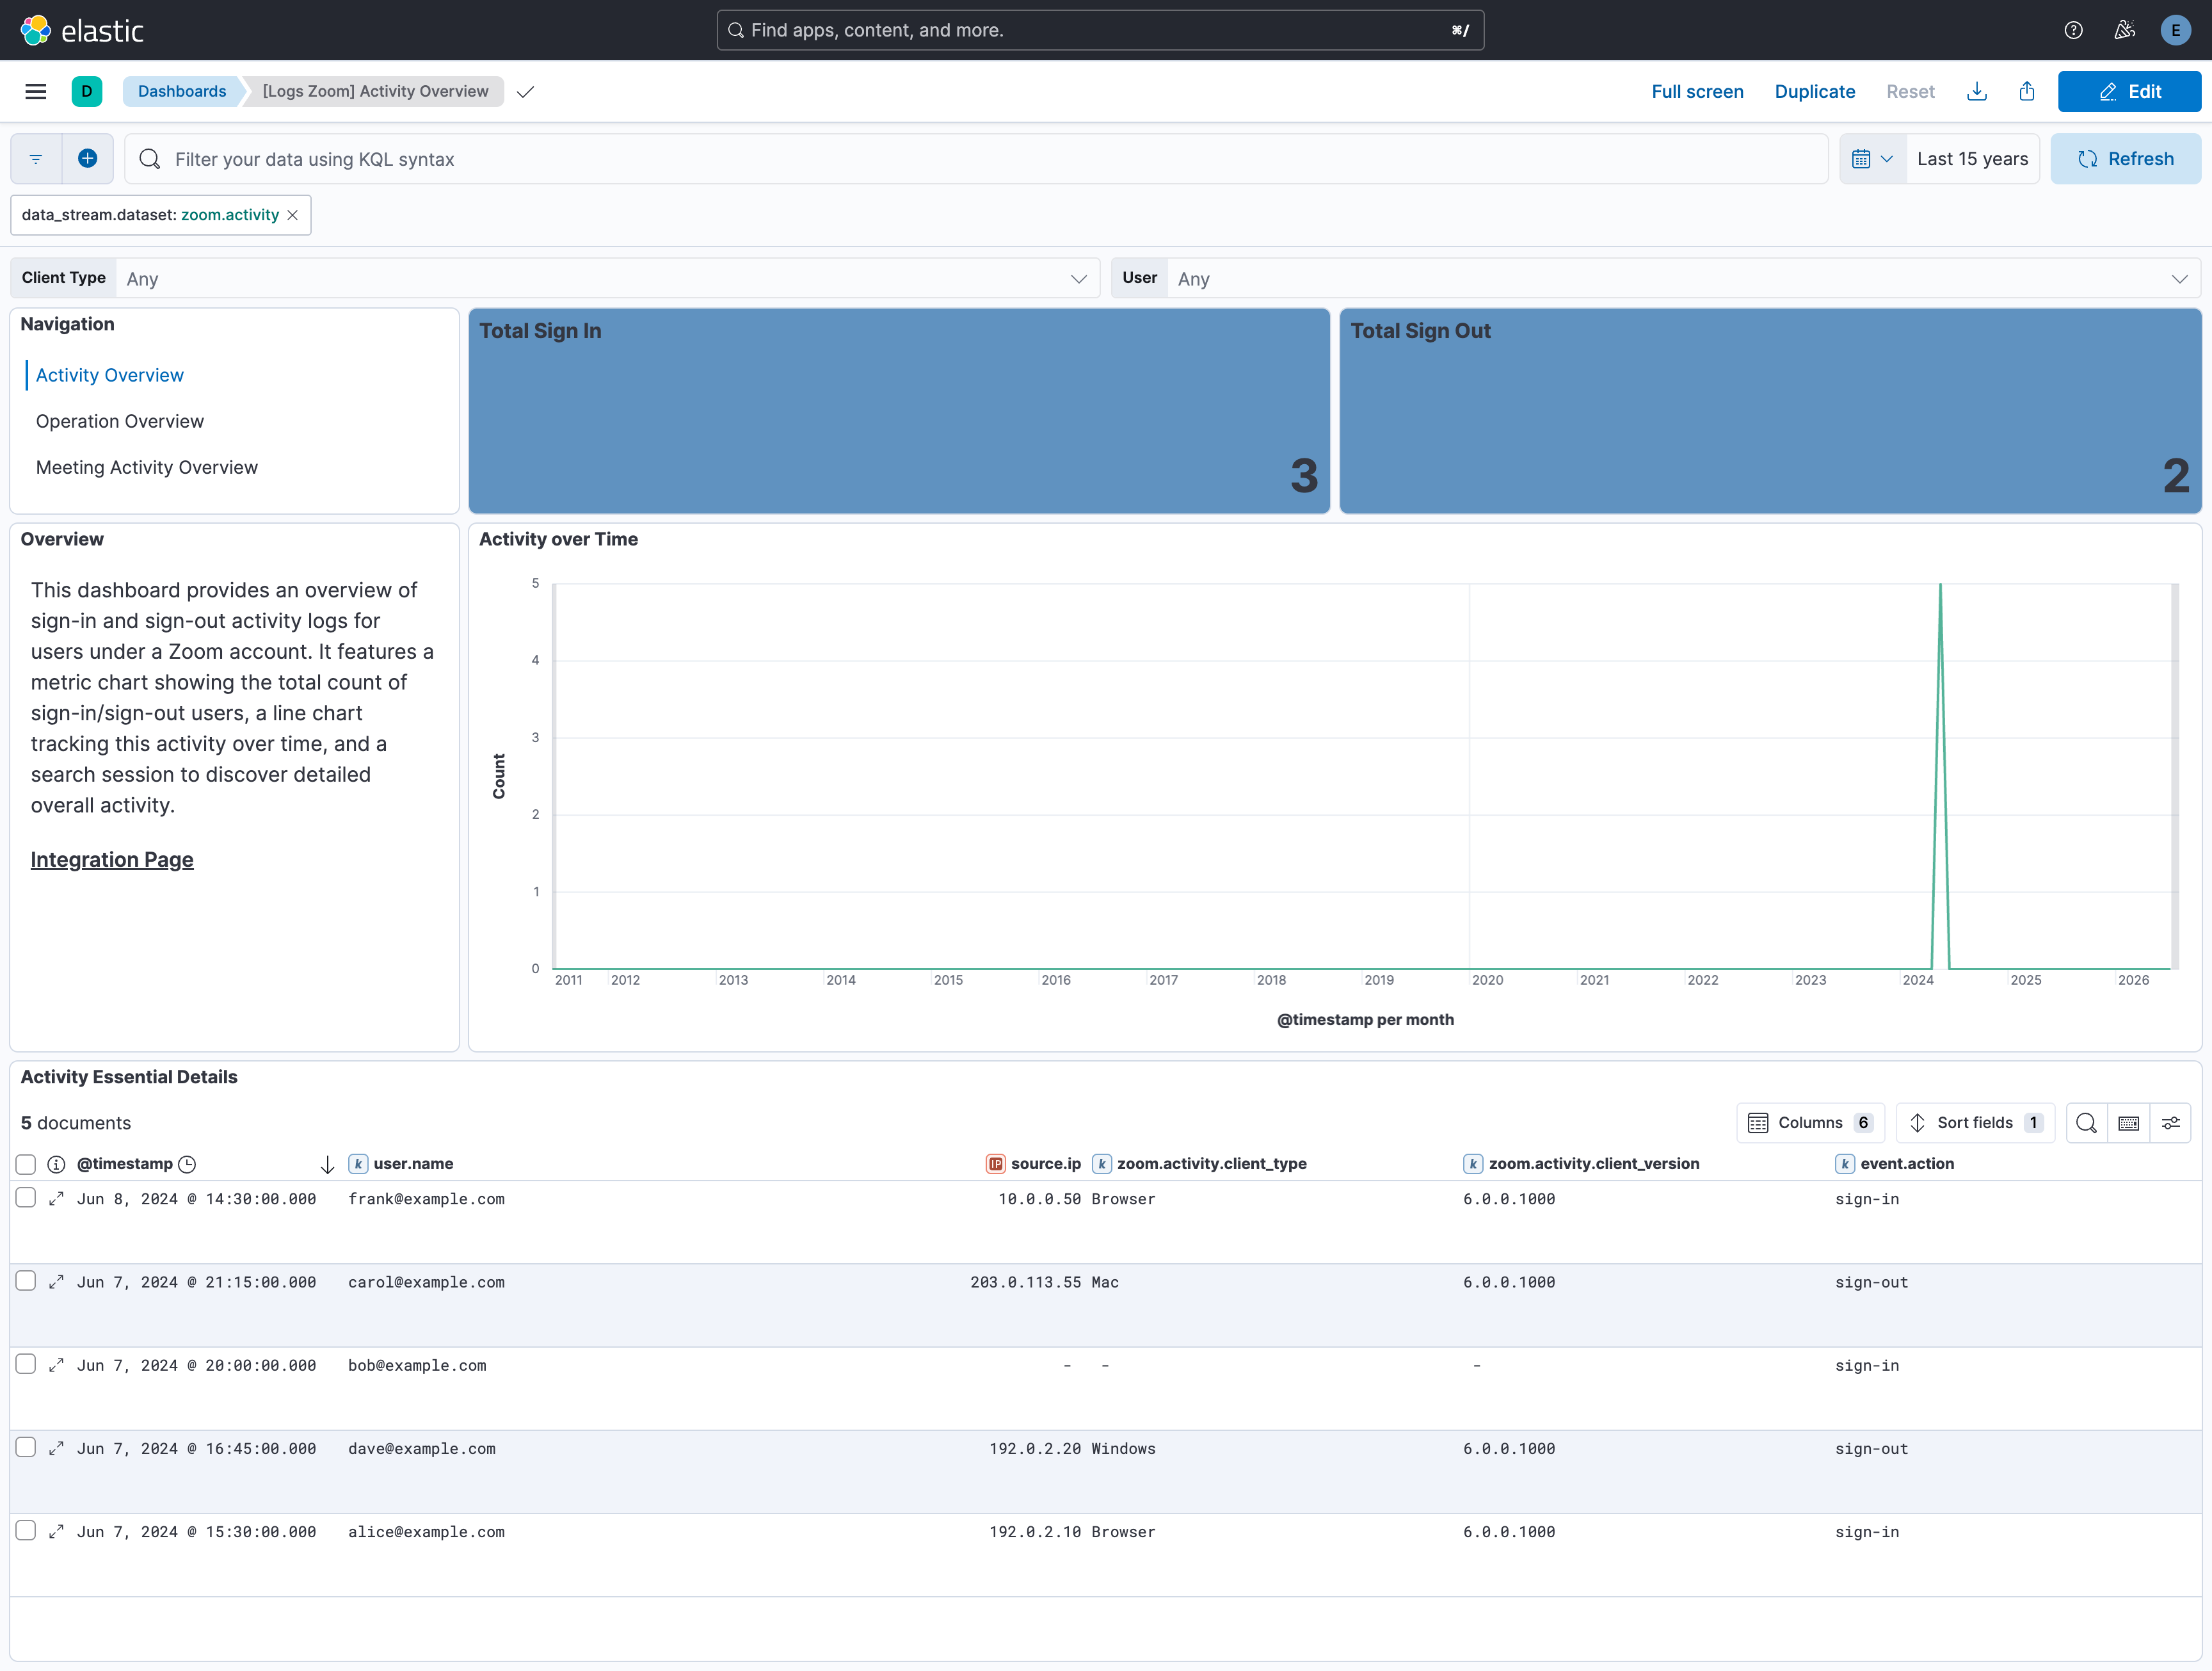The width and height of the screenshot is (2212, 1671).
Task: Check the frank@example.com row checkbox
Action: point(26,1198)
